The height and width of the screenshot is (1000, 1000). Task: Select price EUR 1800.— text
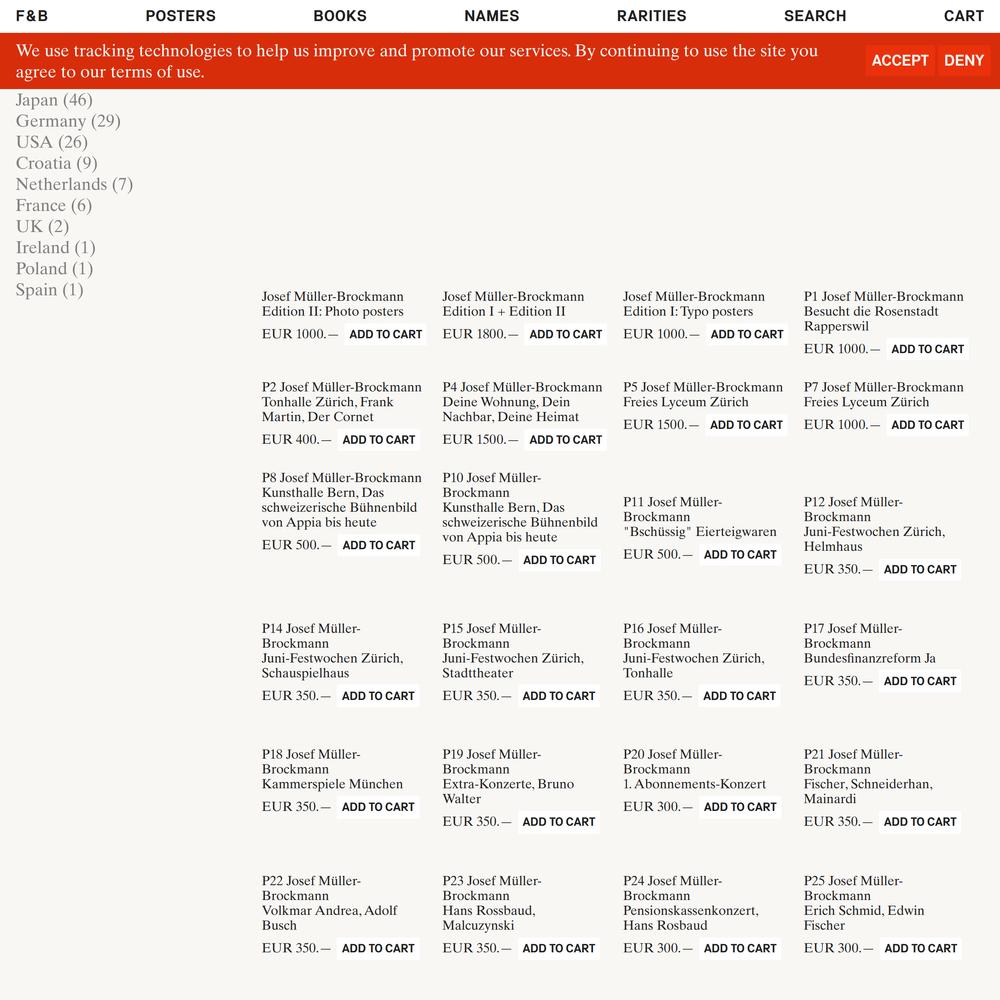[x=480, y=334]
